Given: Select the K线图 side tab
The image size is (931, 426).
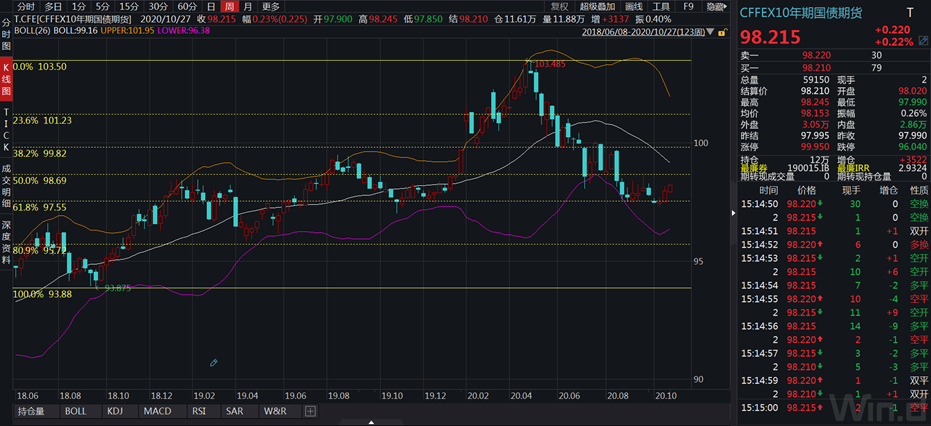Looking at the screenshot, I should [6, 78].
